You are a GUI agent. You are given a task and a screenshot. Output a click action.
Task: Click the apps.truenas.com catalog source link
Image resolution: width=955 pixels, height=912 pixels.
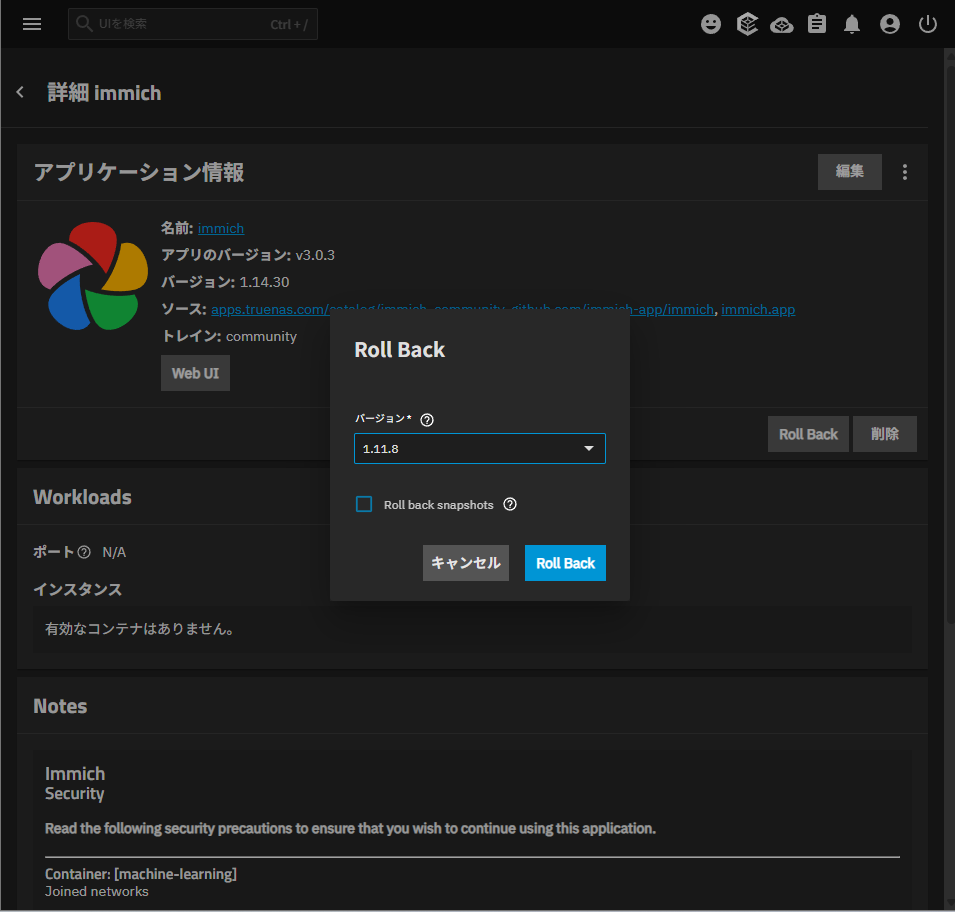tap(270, 309)
